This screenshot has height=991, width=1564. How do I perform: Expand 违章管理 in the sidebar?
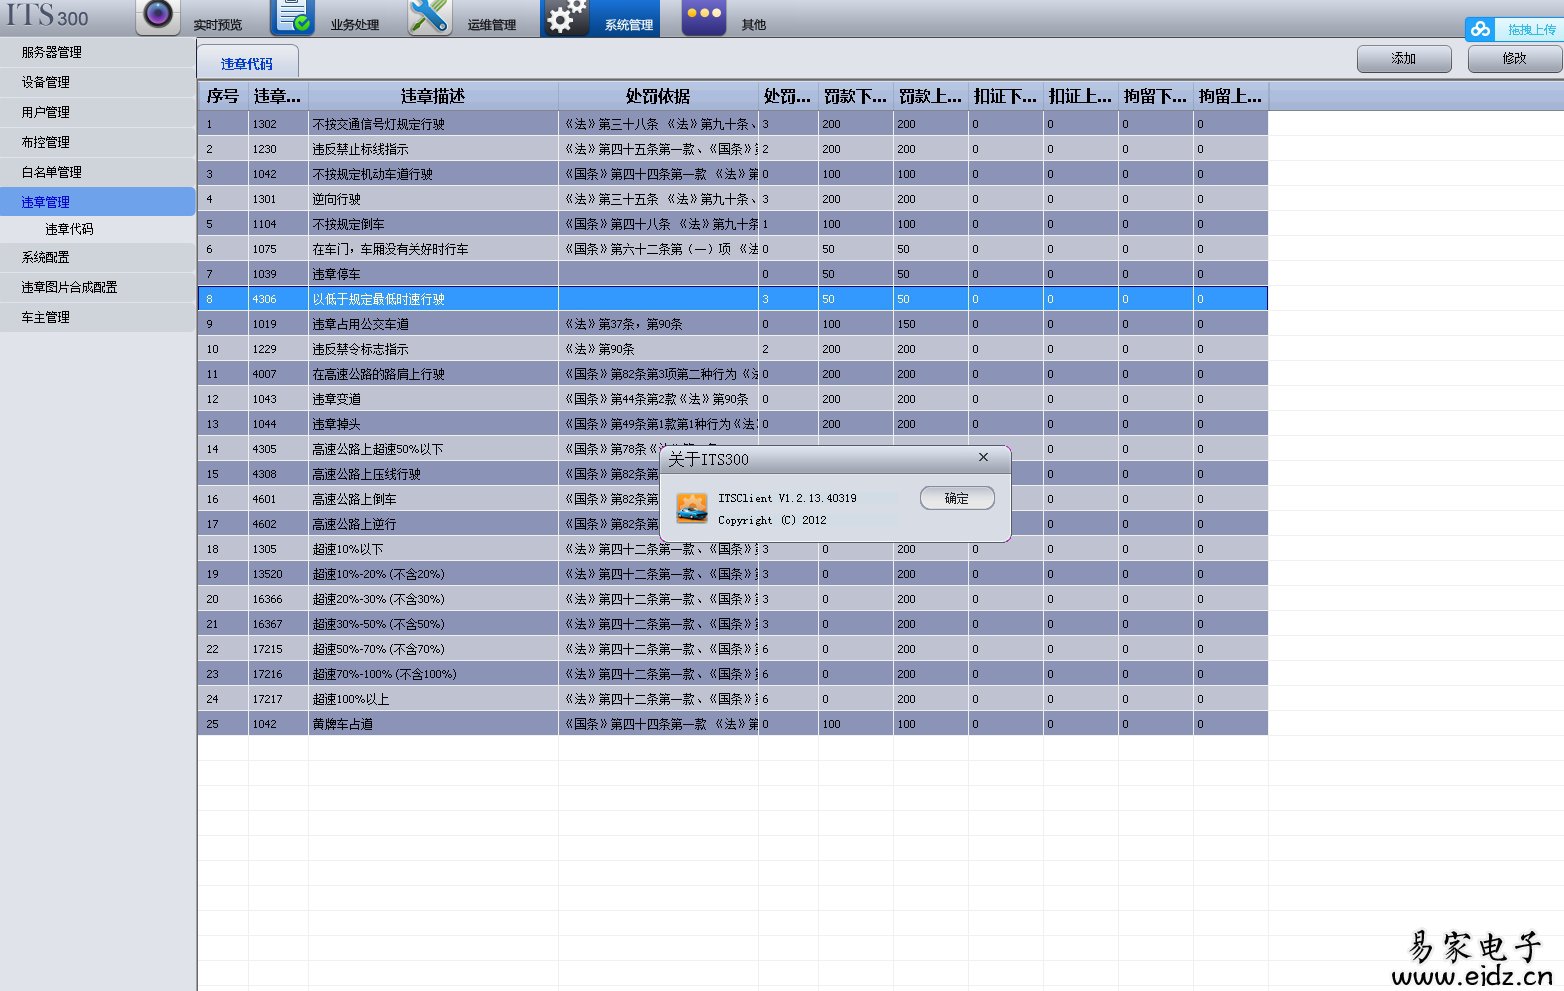[97, 202]
